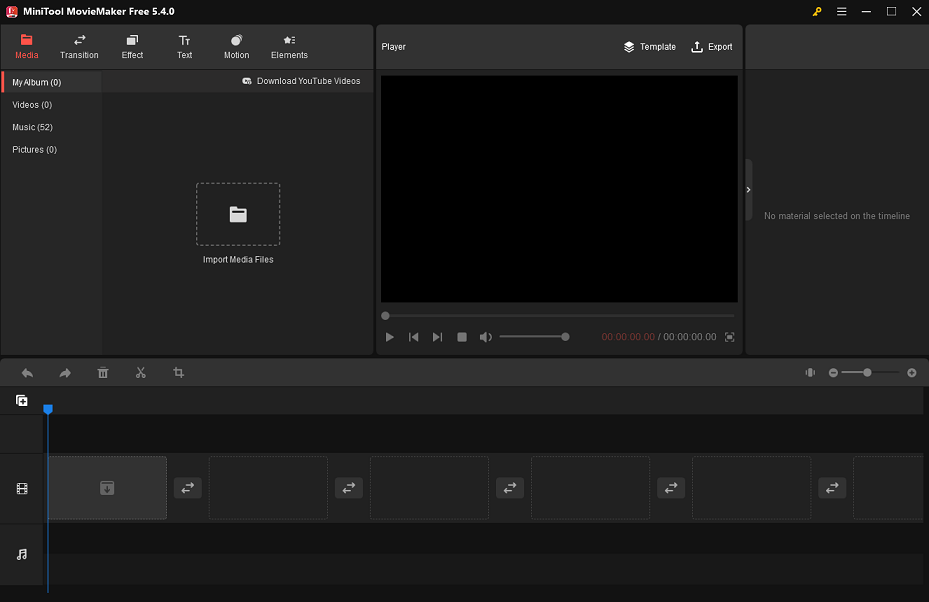Click the zoom-to-fit timeline icon
The width and height of the screenshot is (929, 602).
(810, 373)
